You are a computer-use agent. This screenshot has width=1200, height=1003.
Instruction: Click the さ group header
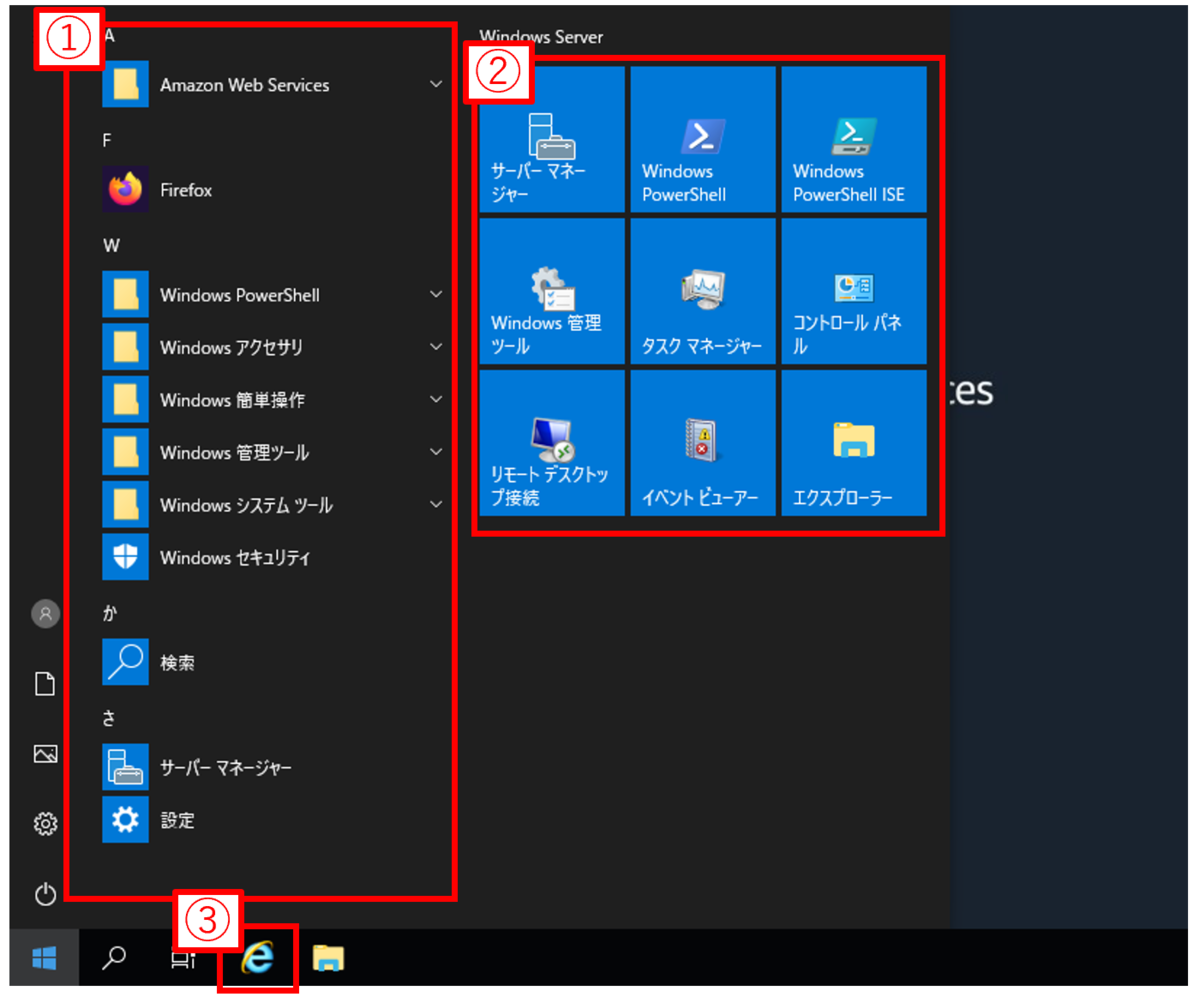point(109,718)
